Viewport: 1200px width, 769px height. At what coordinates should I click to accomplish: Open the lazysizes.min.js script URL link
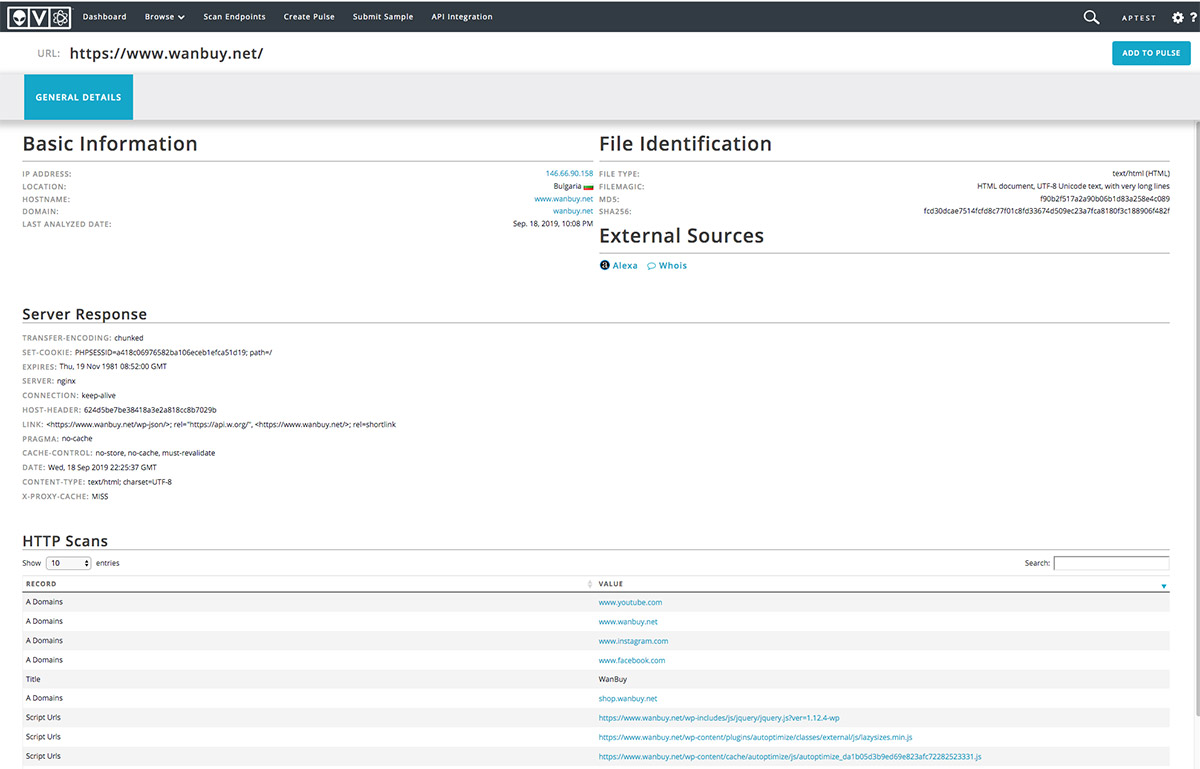point(755,737)
